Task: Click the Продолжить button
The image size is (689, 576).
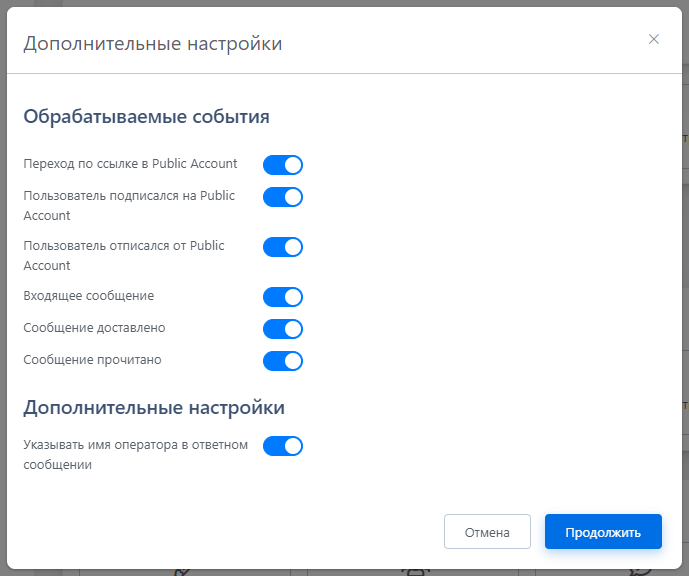Action: pos(603,532)
